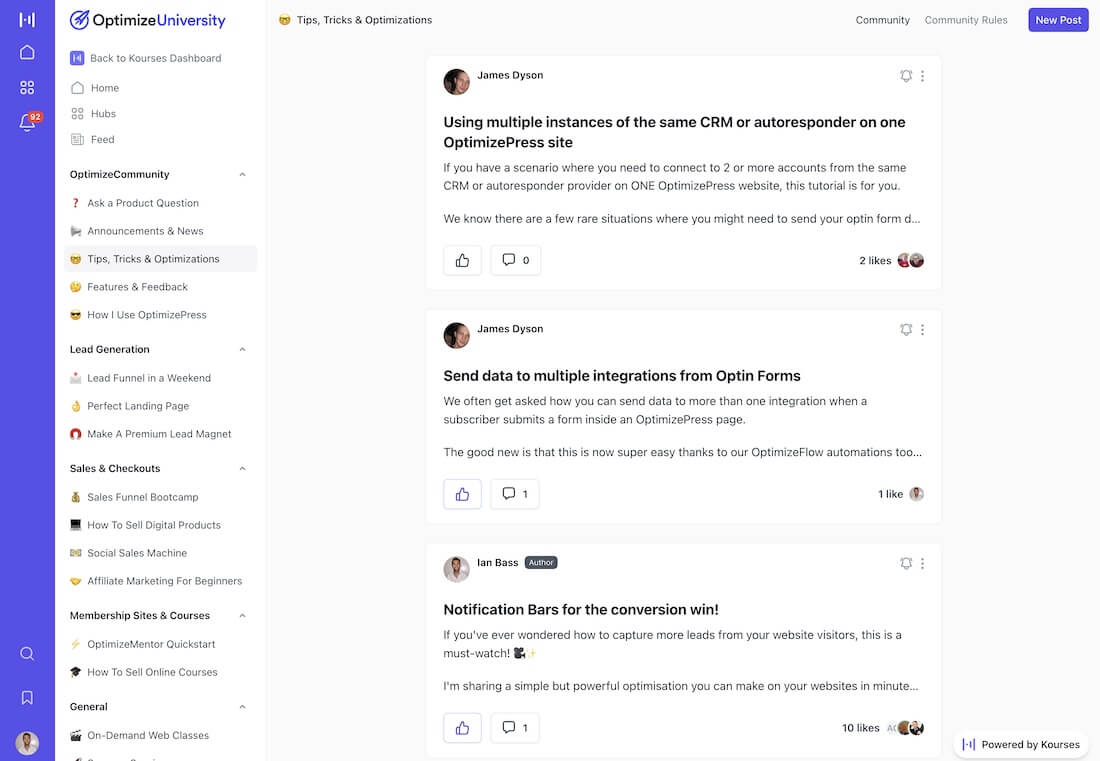
Task: Open more options on Send data post
Action: (x=923, y=330)
